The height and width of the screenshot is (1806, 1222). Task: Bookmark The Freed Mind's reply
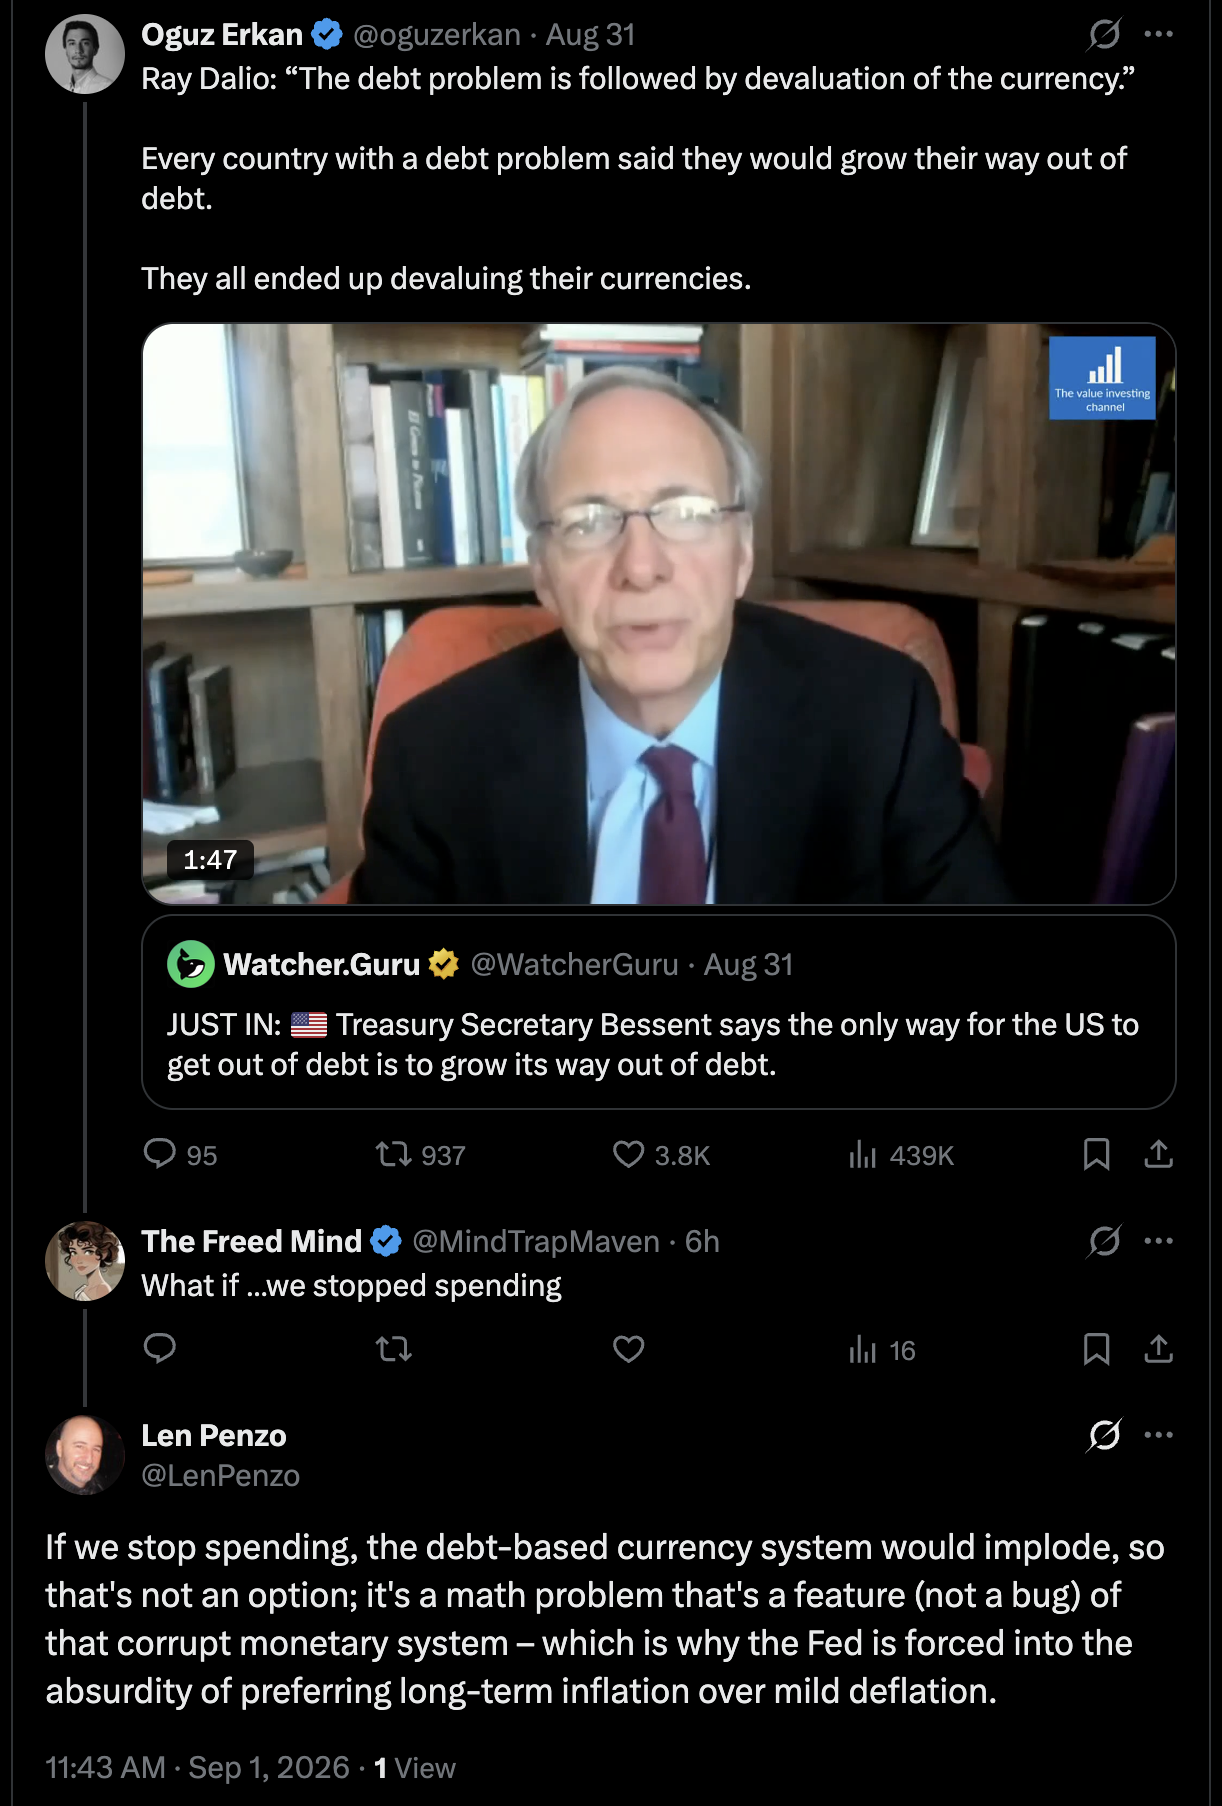click(x=1096, y=1349)
